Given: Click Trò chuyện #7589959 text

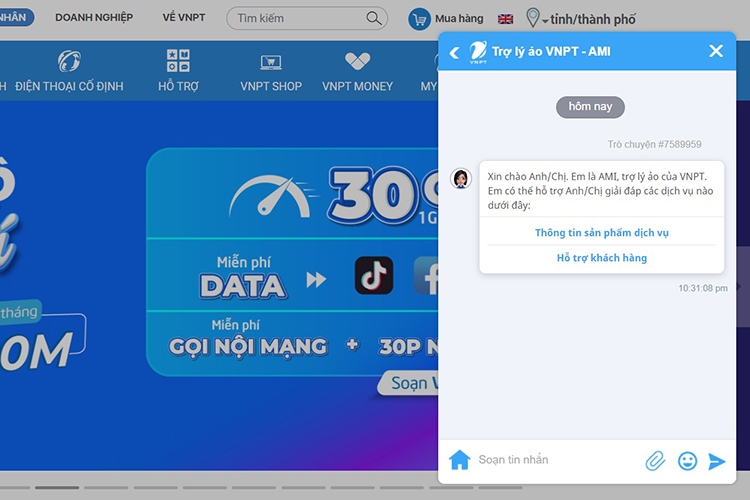Looking at the screenshot, I should coord(654,144).
